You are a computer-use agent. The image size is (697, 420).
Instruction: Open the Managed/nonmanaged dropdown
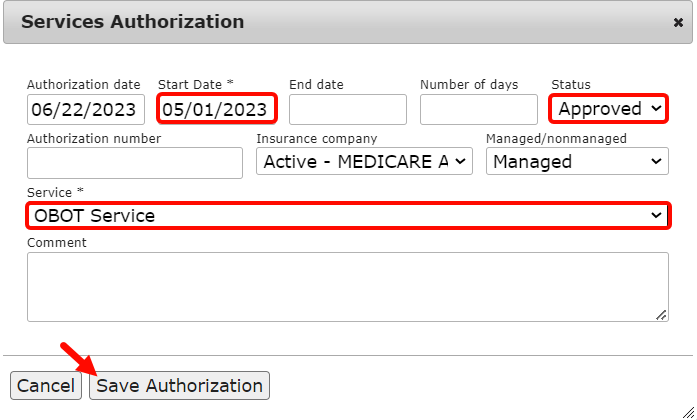(577, 162)
